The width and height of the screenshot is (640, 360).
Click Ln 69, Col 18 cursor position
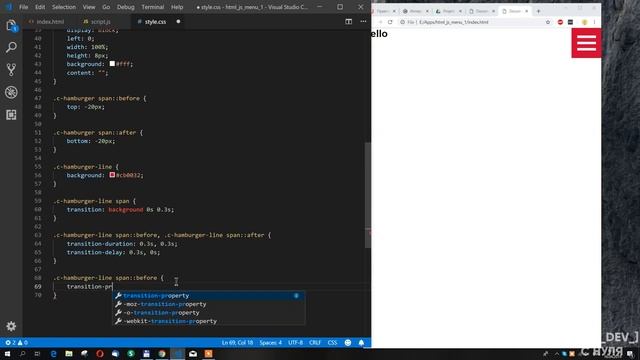tap(237, 342)
